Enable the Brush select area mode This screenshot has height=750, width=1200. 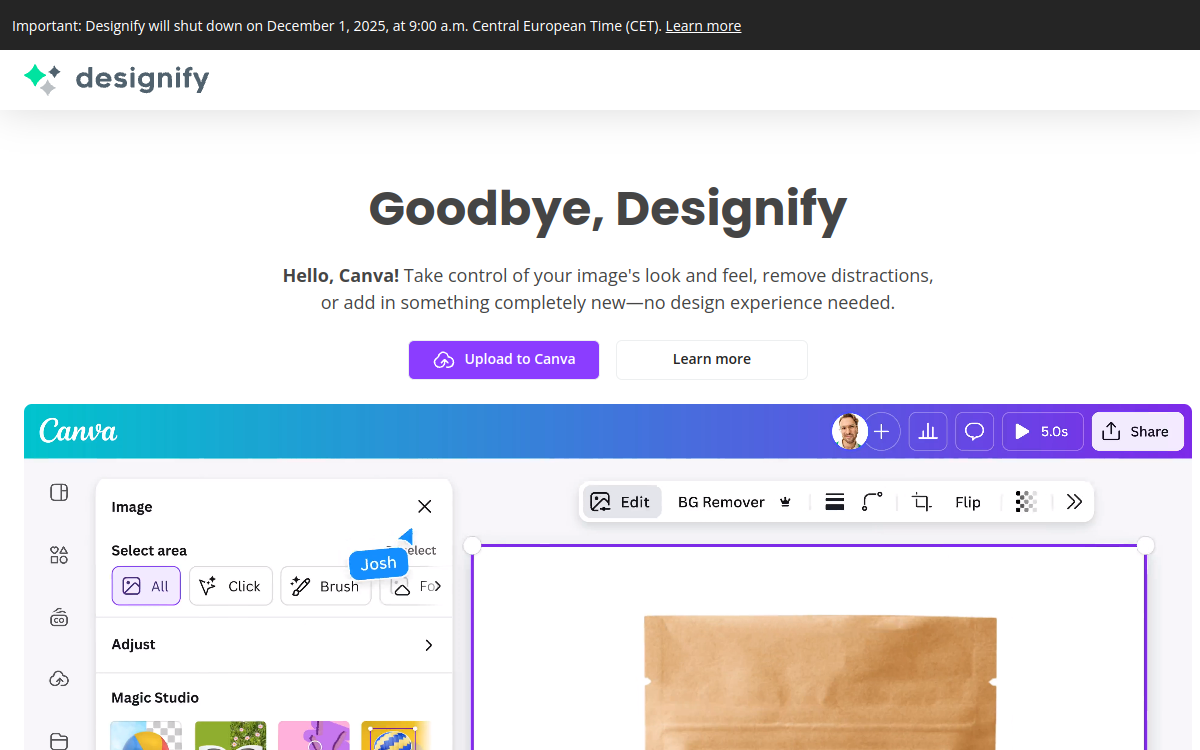pyautogui.click(x=325, y=586)
